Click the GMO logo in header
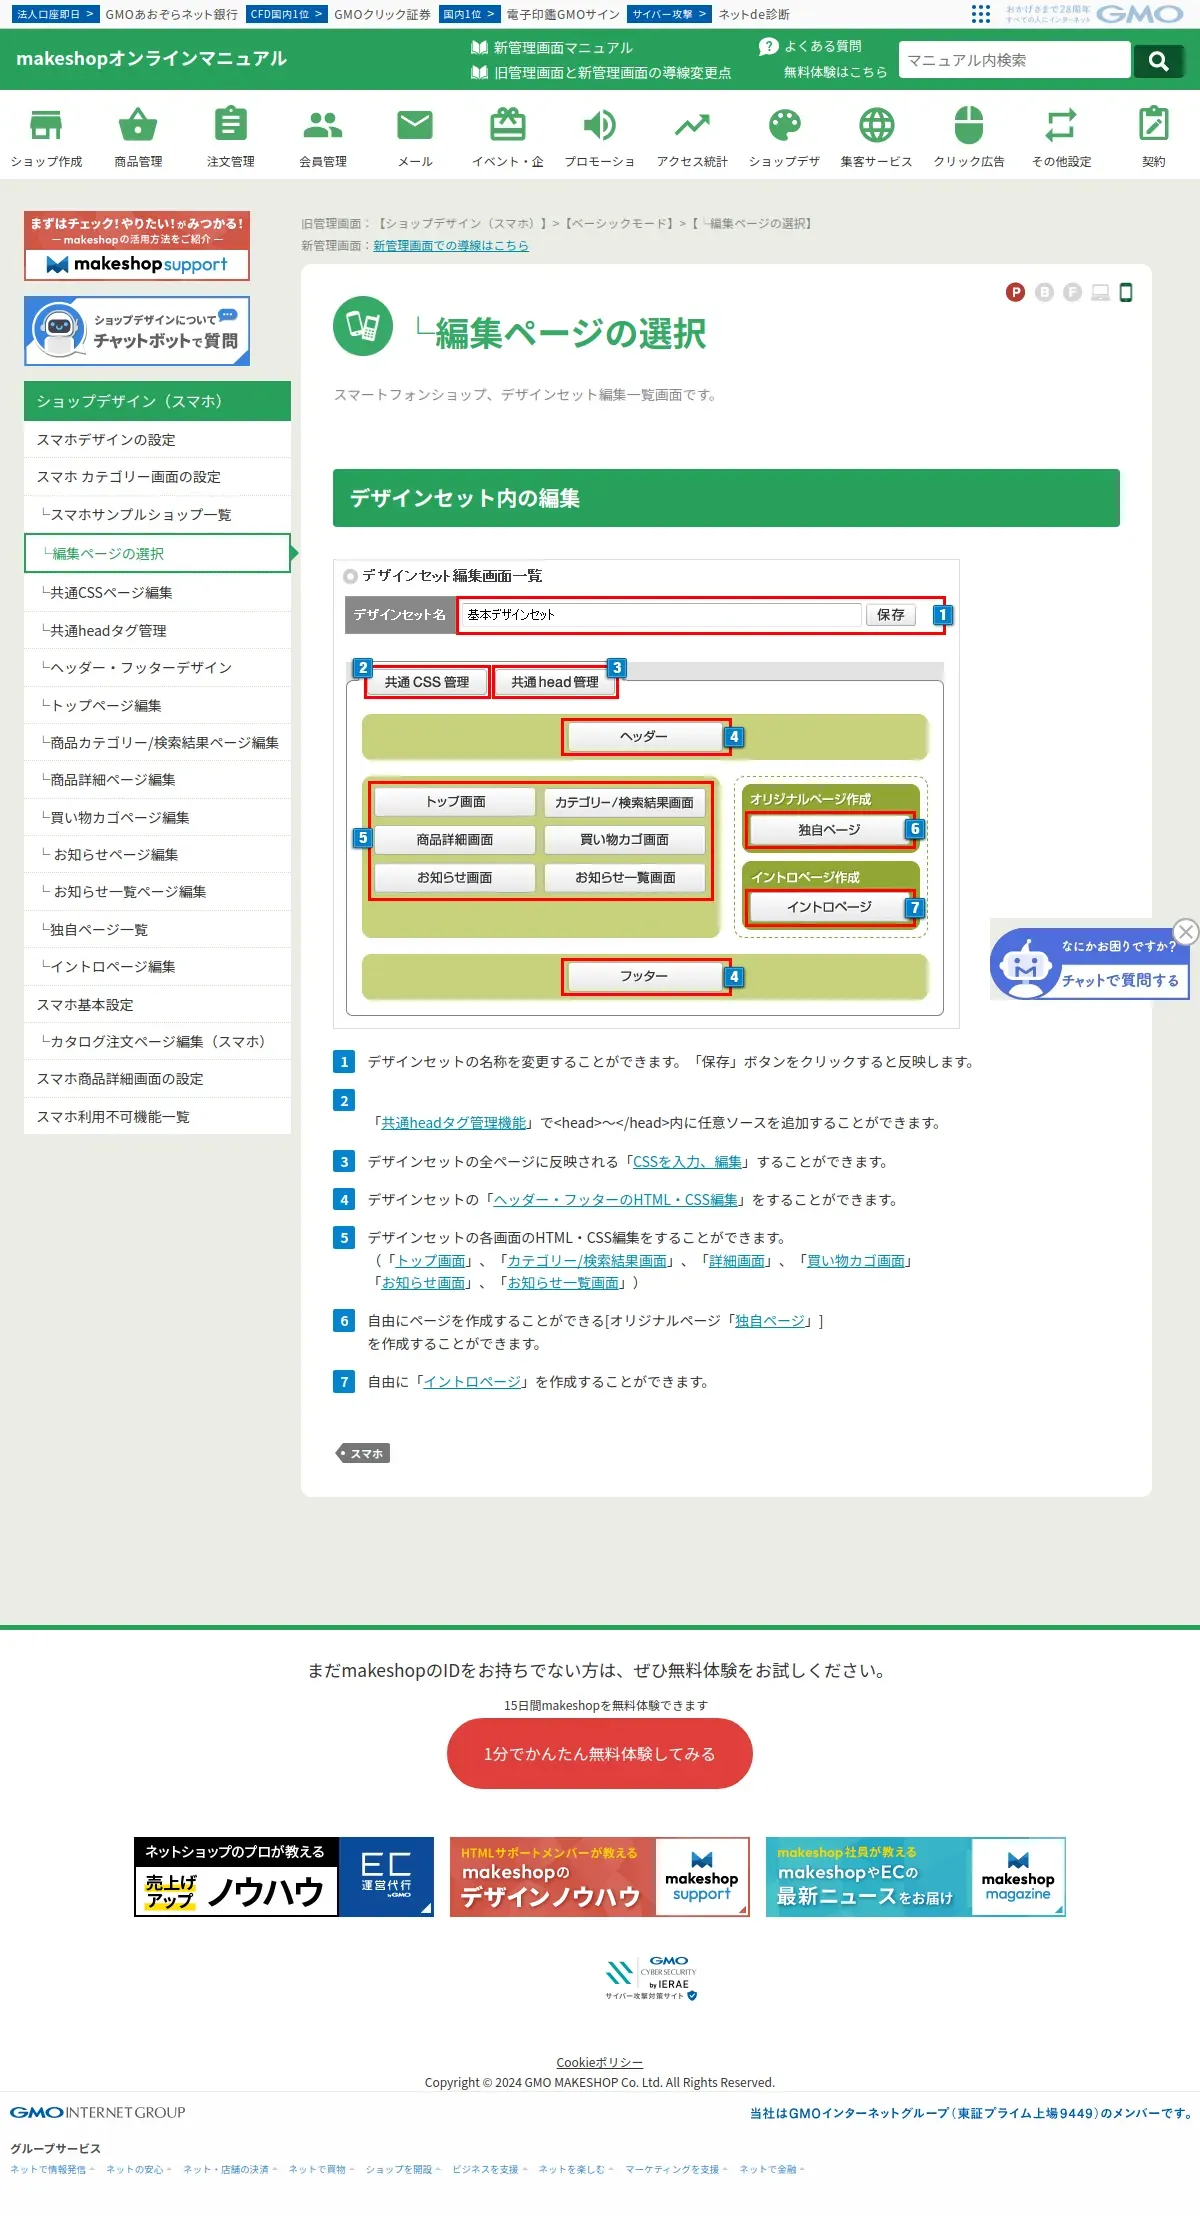 coord(1140,14)
